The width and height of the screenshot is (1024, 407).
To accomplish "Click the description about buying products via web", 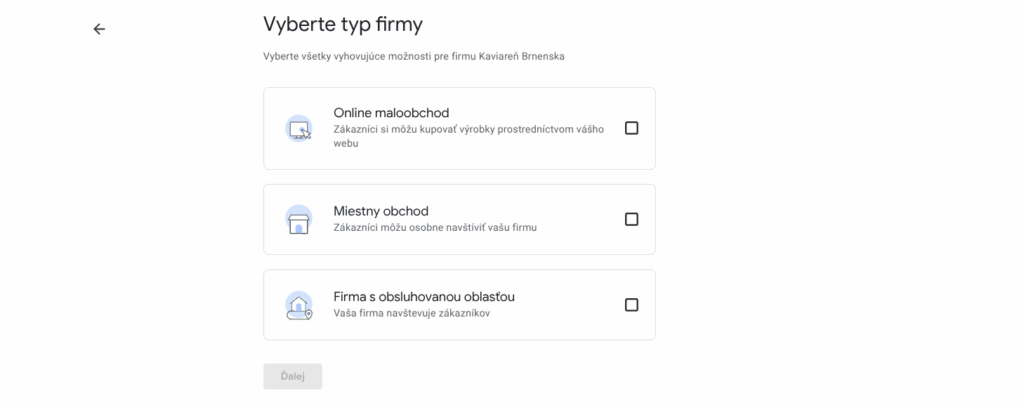I will pos(469,136).
